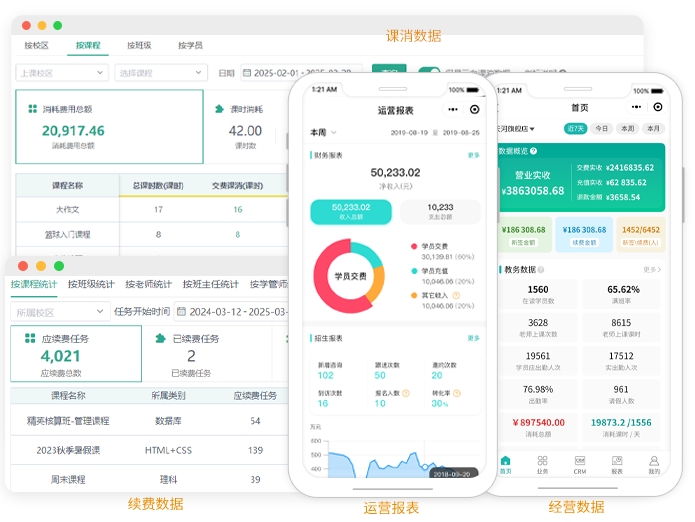This screenshot has height=522, width=695.
Task: Open the 1452/6452 card
Action: point(641,234)
